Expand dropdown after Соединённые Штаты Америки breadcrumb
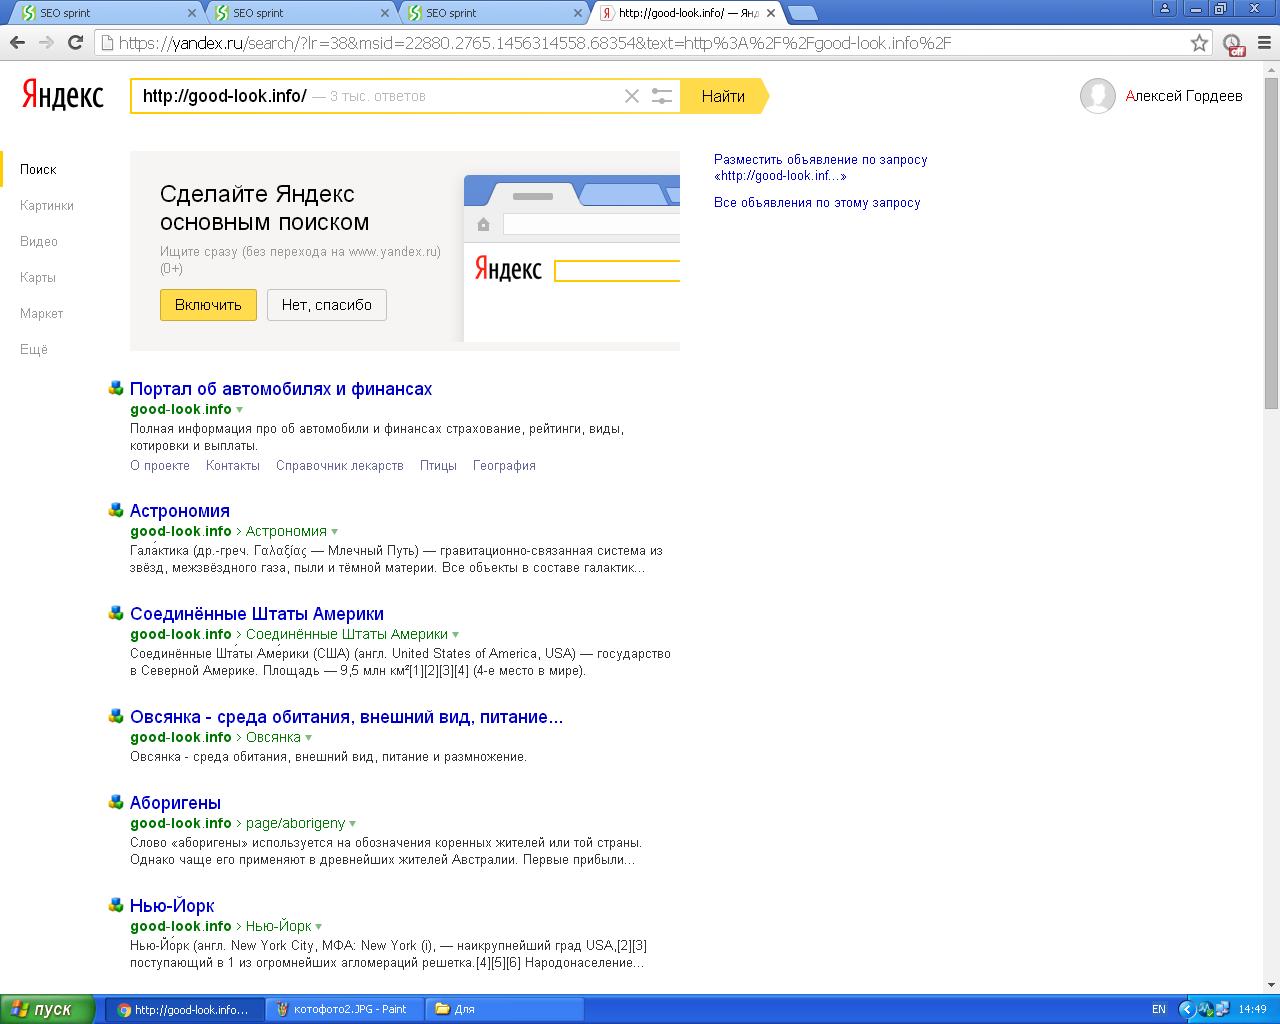 455,635
